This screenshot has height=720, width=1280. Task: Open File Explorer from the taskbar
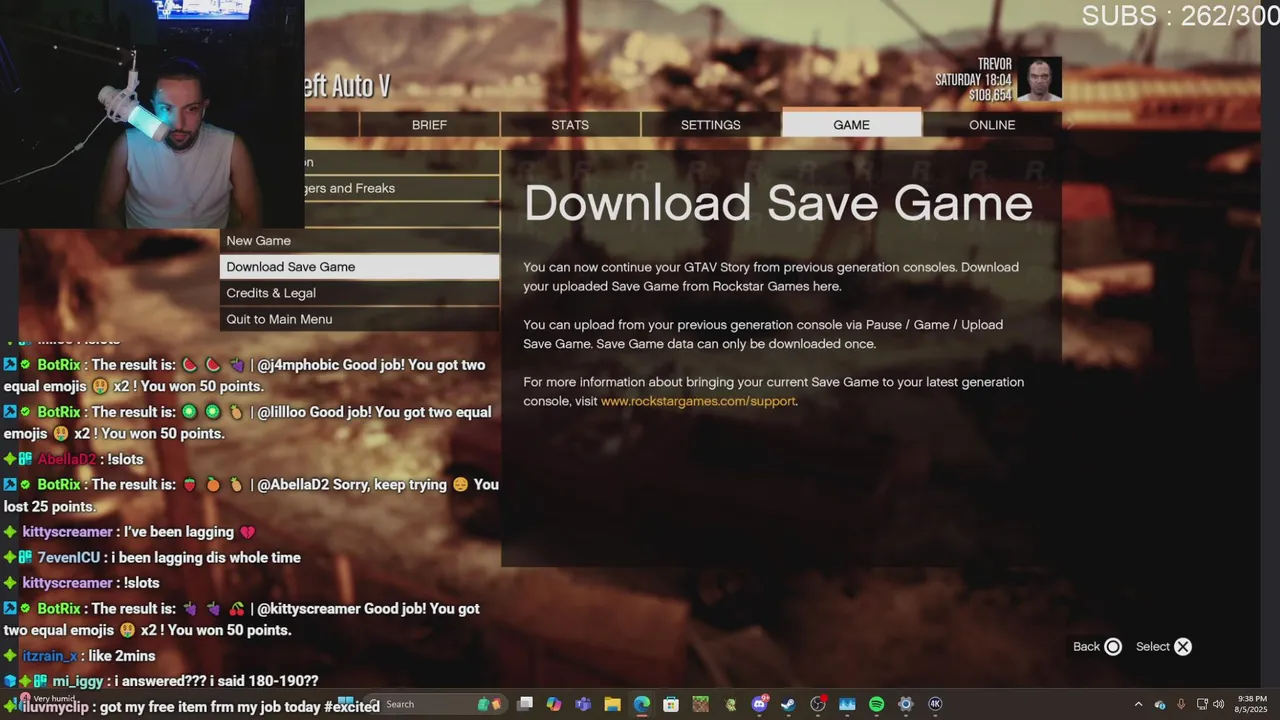612,704
